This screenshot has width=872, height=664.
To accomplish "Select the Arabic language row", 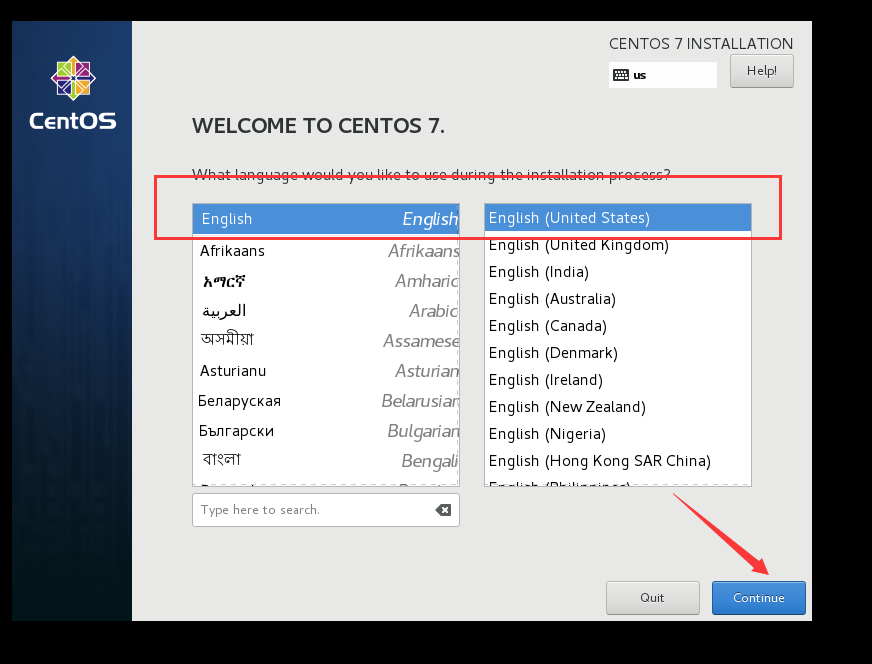I will tap(326, 311).
